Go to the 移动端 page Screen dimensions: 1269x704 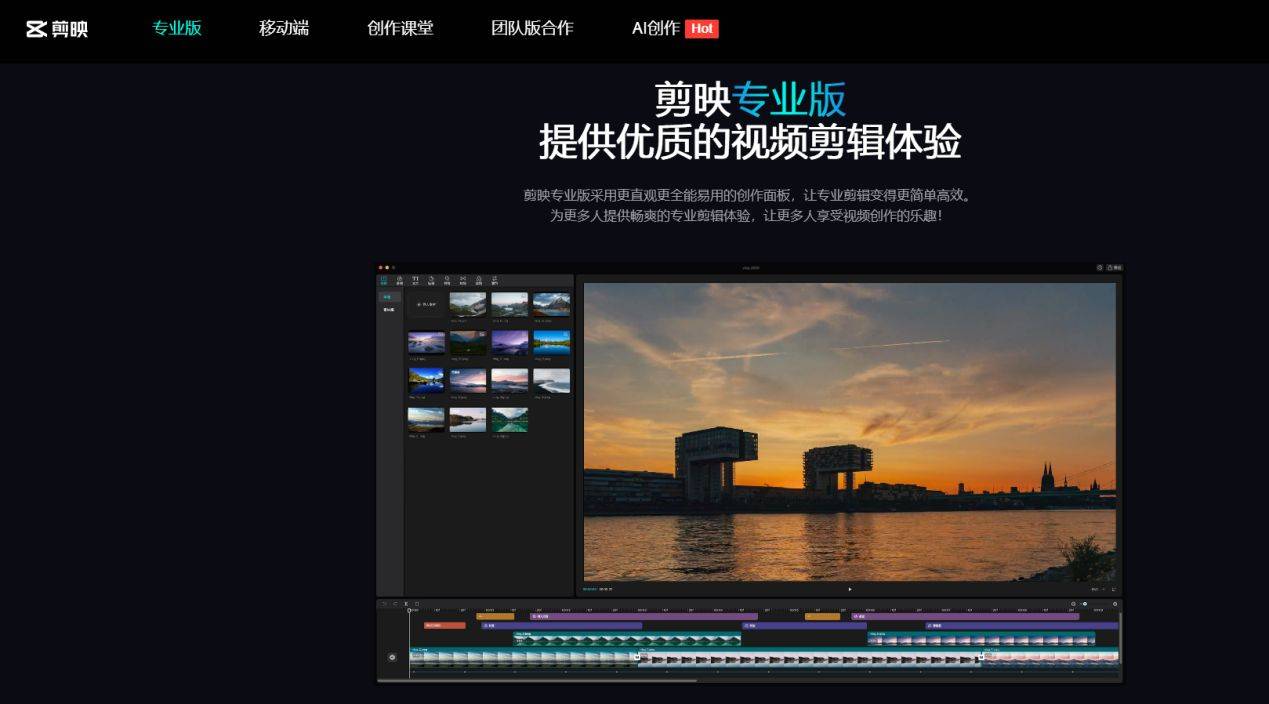tap(284, 28)
